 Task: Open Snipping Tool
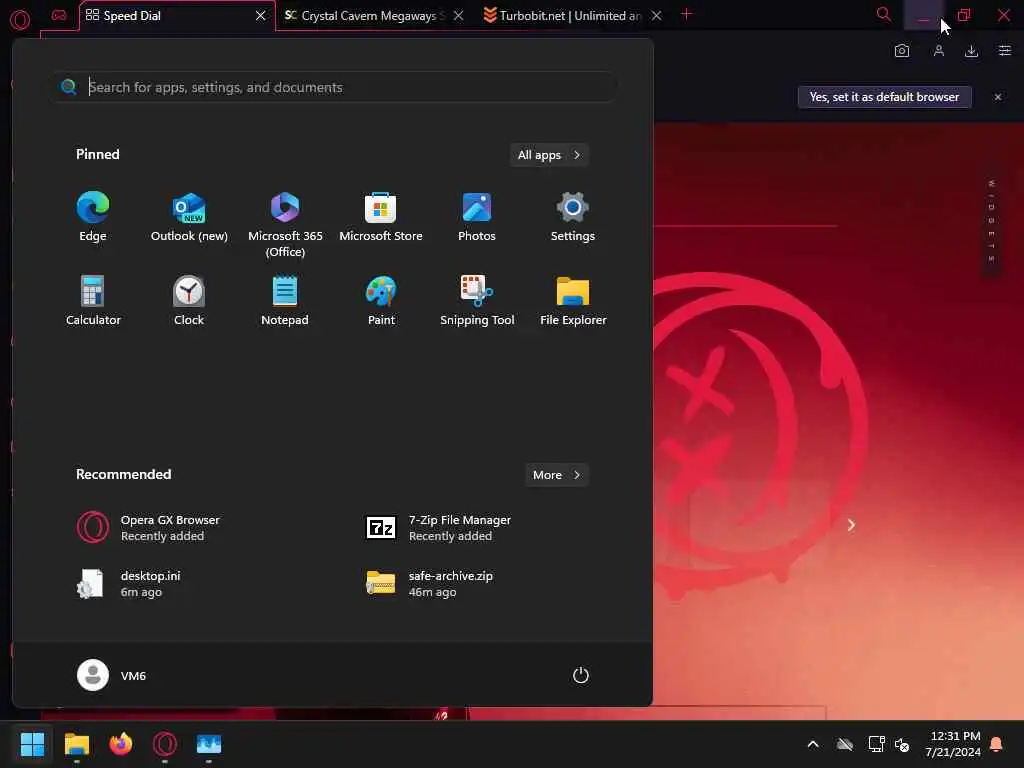477,301
